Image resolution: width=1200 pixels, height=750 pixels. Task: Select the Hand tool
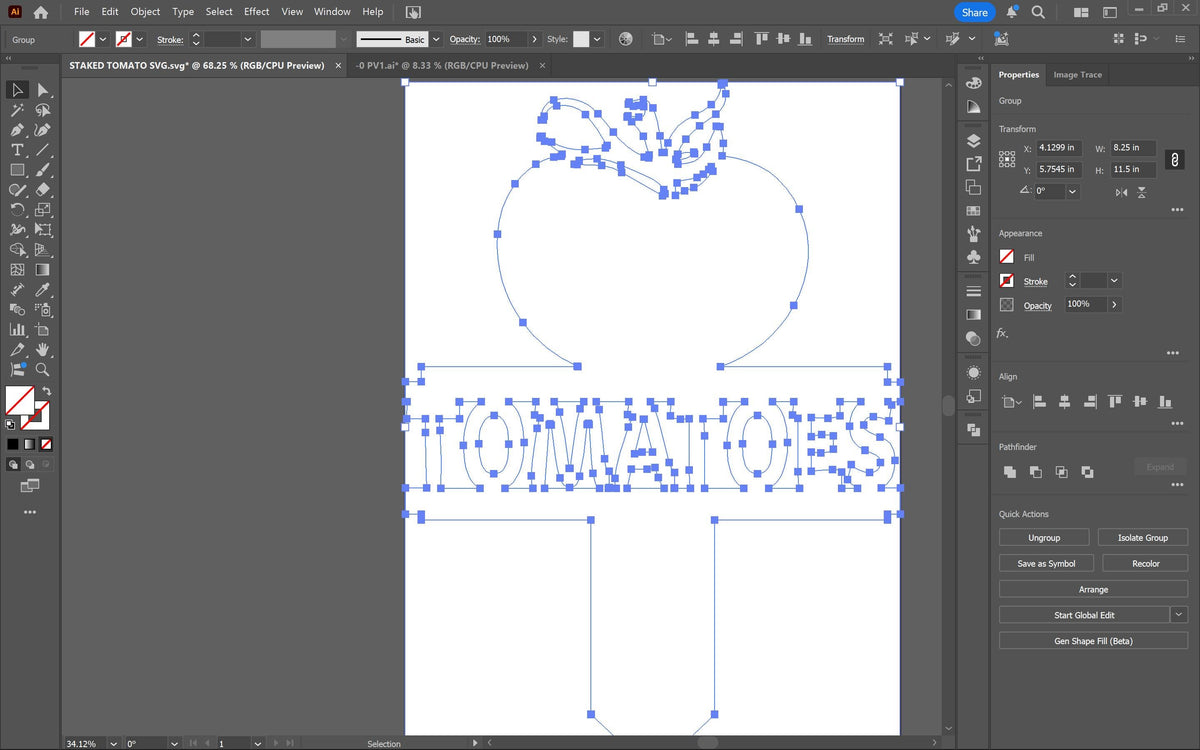point(43,349)
